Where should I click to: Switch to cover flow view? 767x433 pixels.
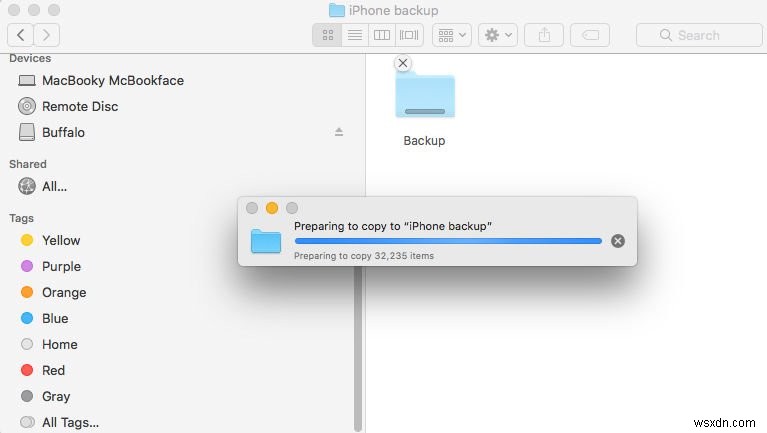[x=409, y=35]
